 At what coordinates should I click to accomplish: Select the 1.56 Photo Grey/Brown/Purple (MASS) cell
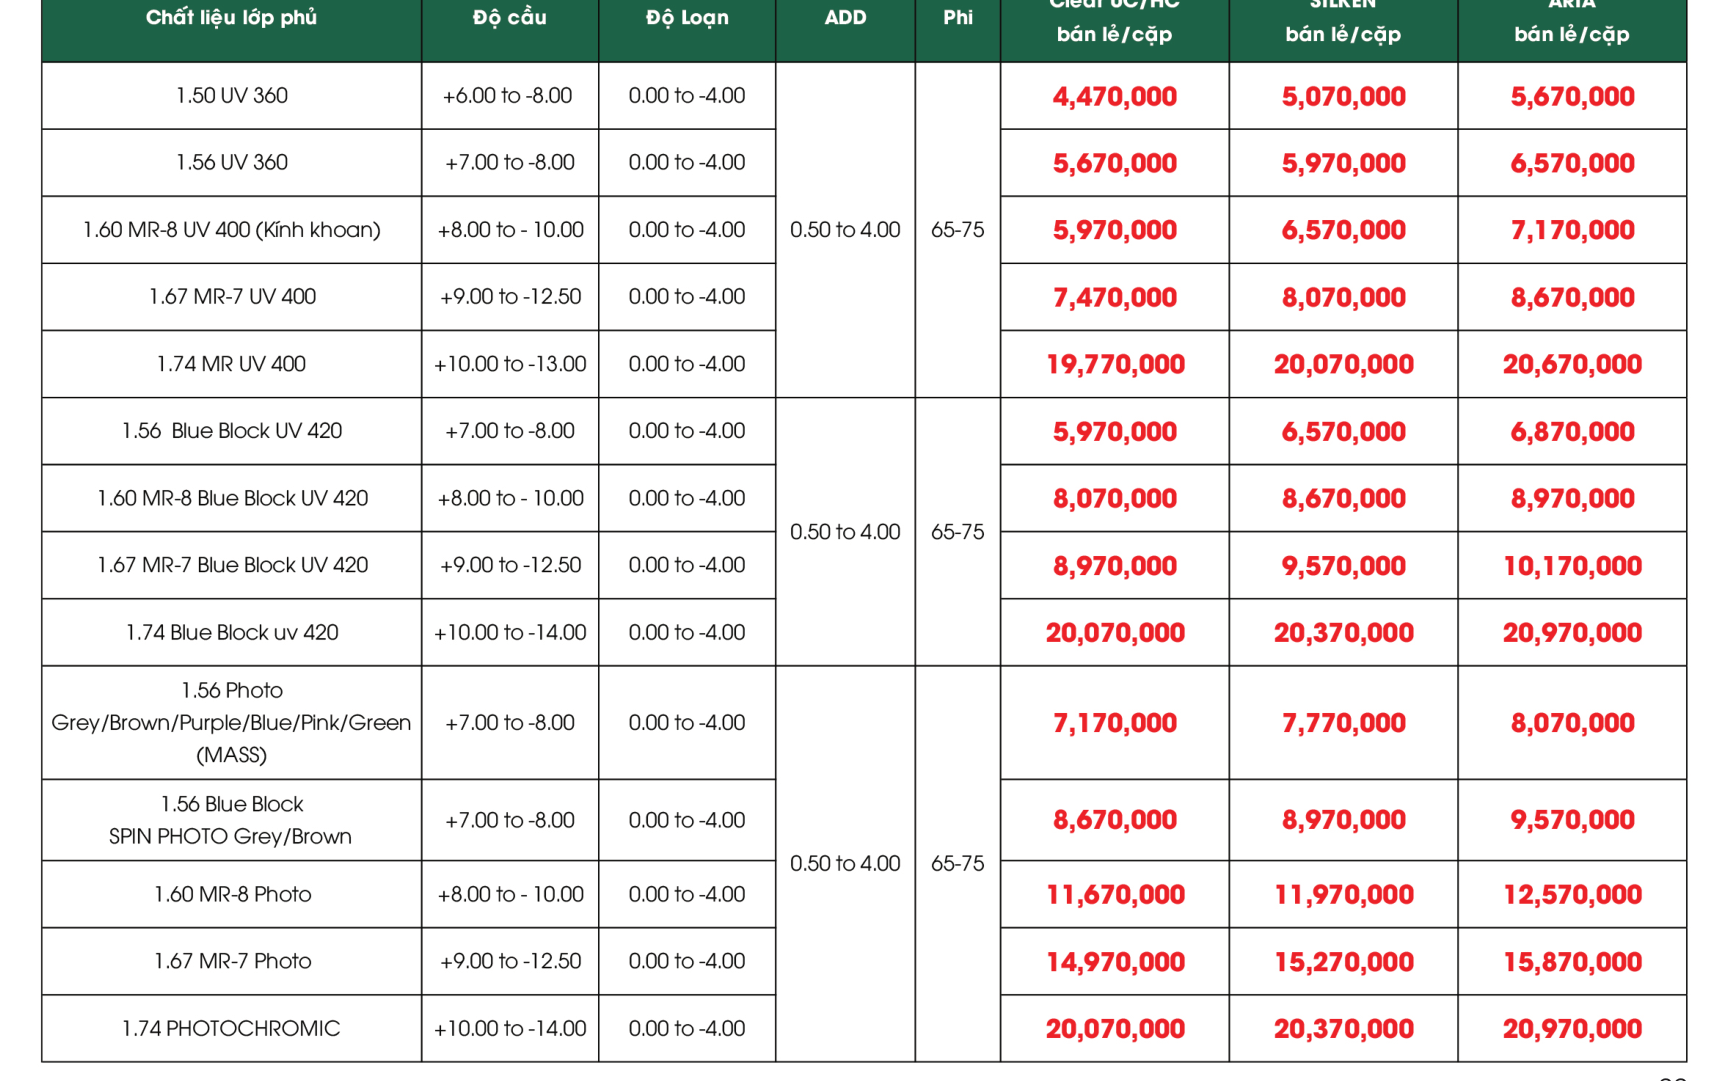click(232, 723)
